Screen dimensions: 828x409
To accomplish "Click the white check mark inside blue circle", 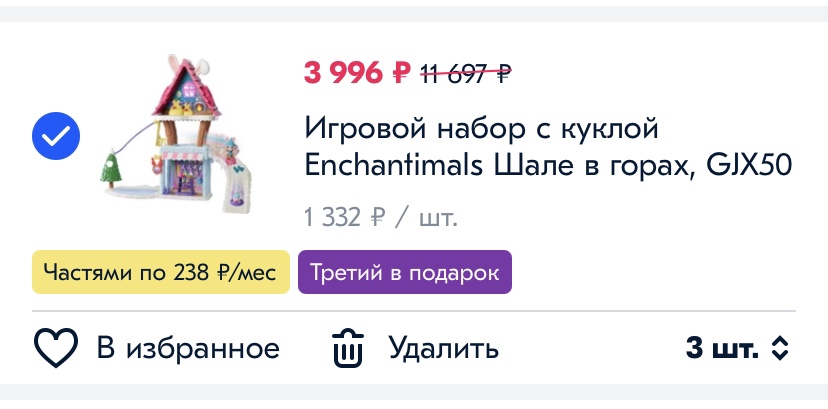I will pyautogui.click(x=56, y=137).
